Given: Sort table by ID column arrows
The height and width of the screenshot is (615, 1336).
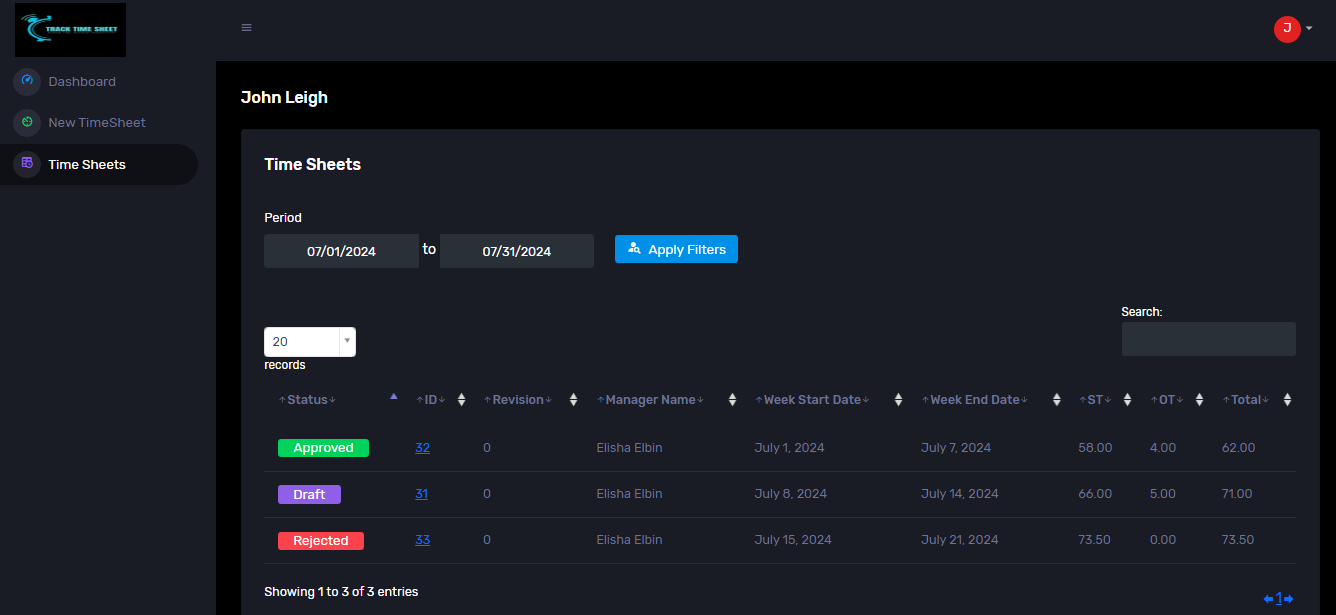Looking at the screenshot, I should click(461, 400).
